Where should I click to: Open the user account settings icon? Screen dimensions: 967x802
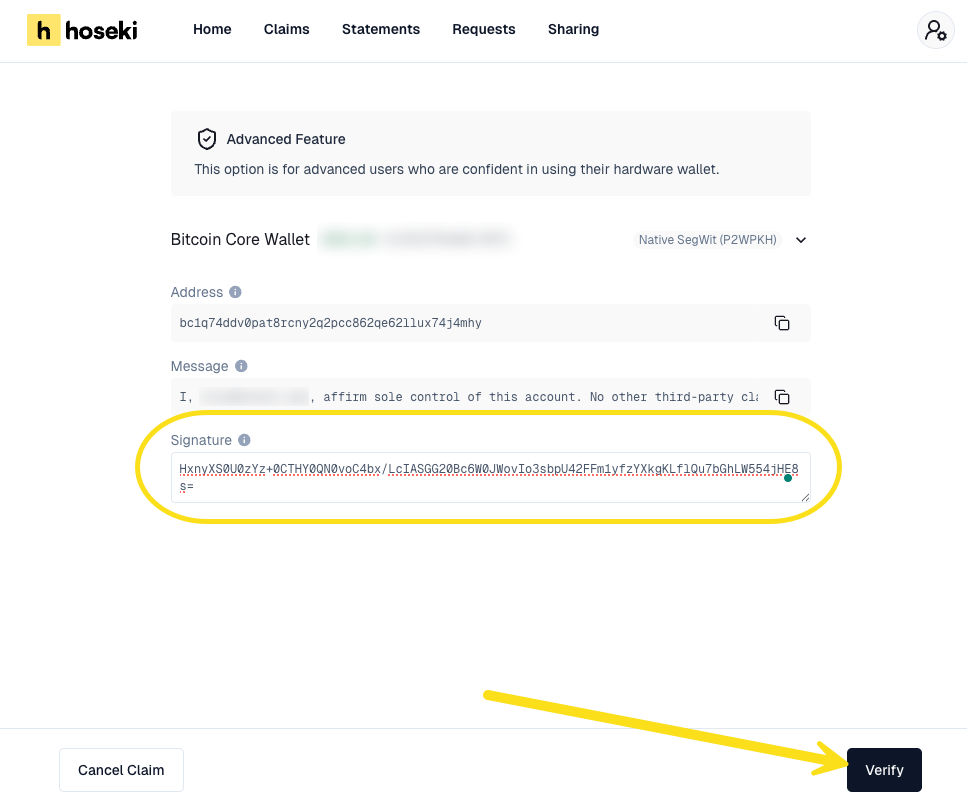(x=935, y=30)
